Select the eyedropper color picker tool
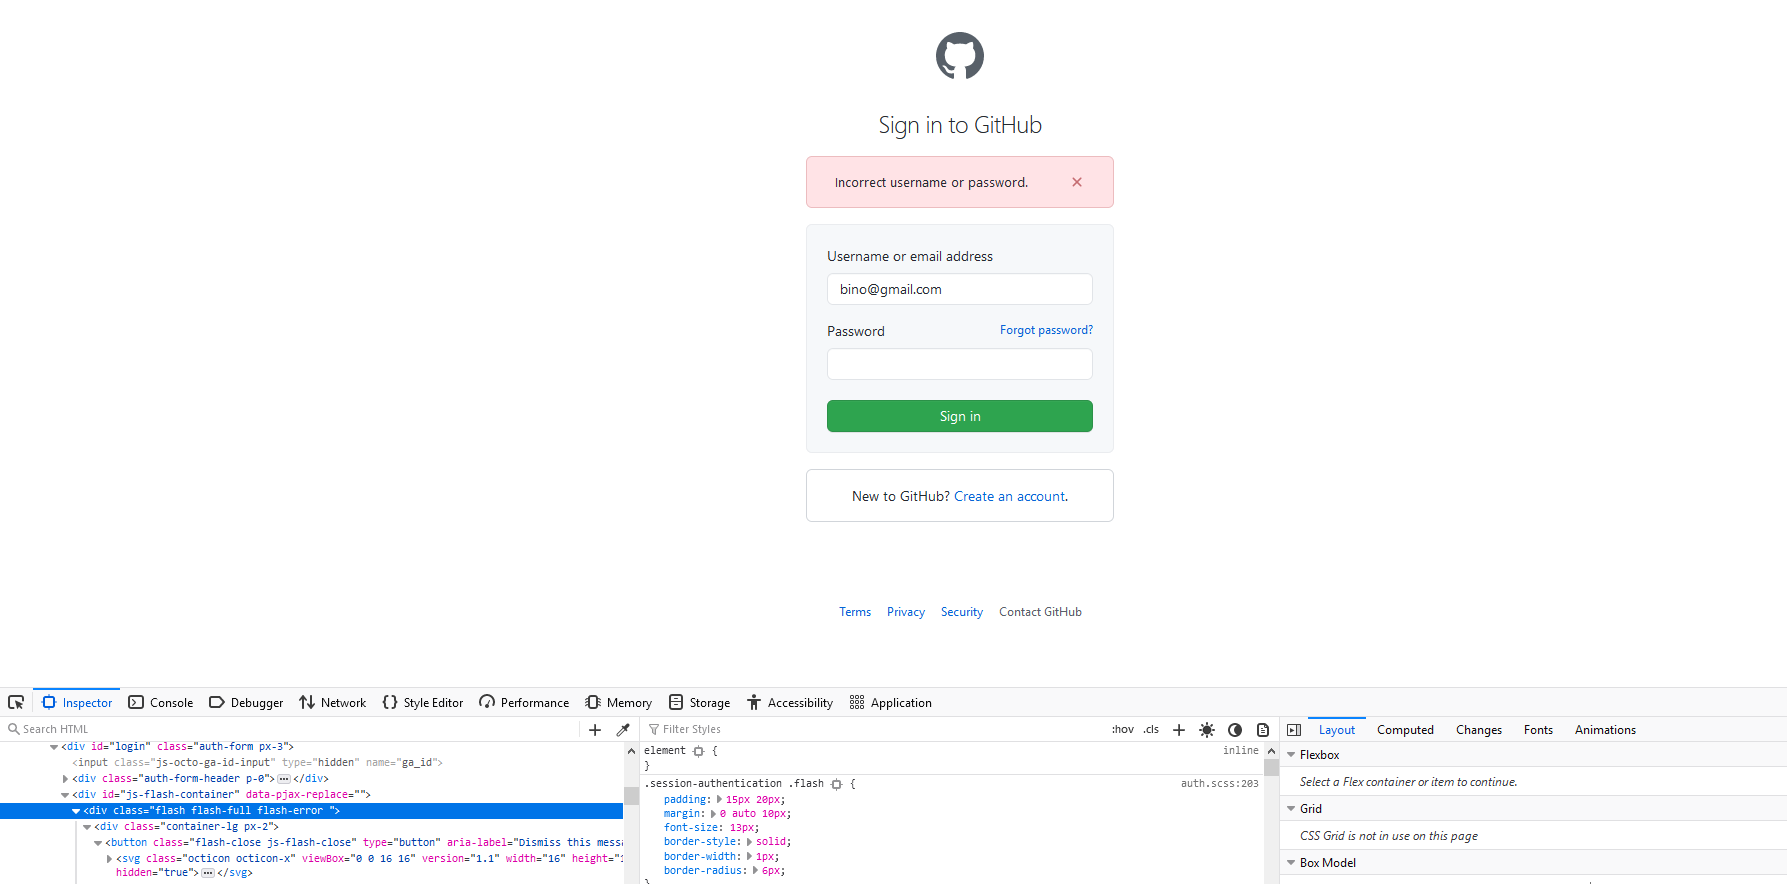Viewport: 1787px width, 884px height. 623,729
